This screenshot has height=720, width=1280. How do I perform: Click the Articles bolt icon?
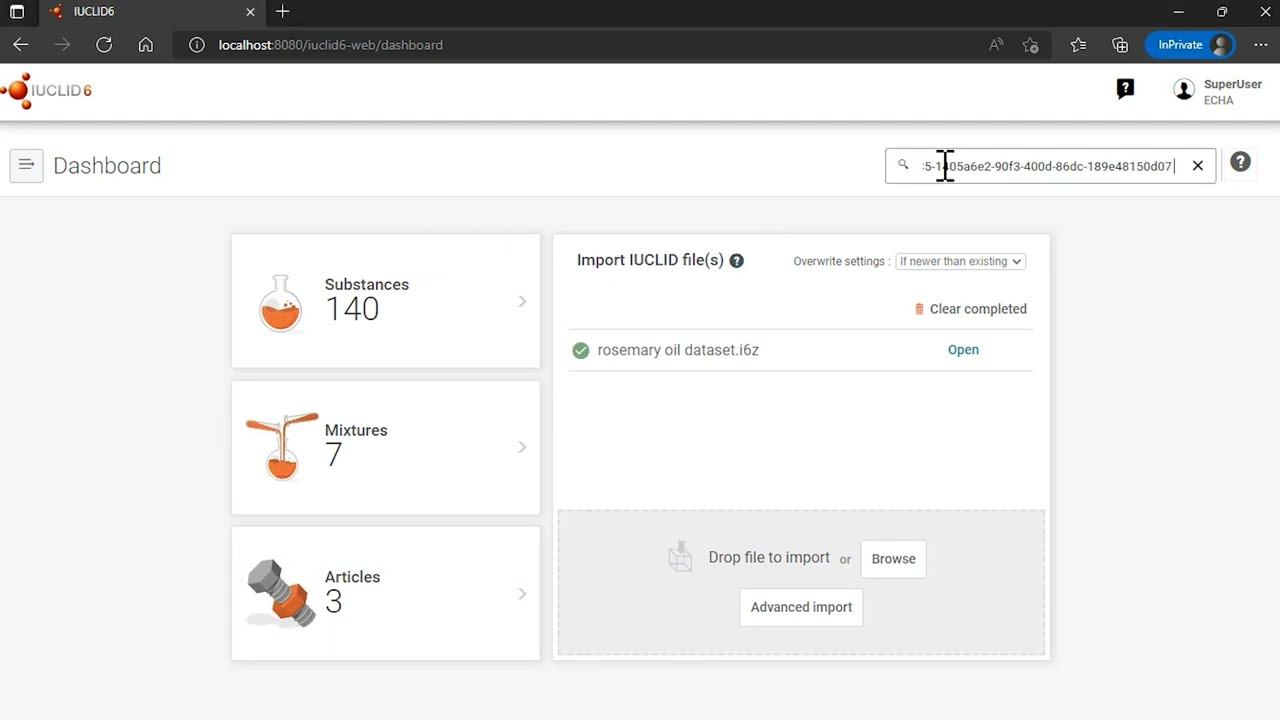click(281, 593)
